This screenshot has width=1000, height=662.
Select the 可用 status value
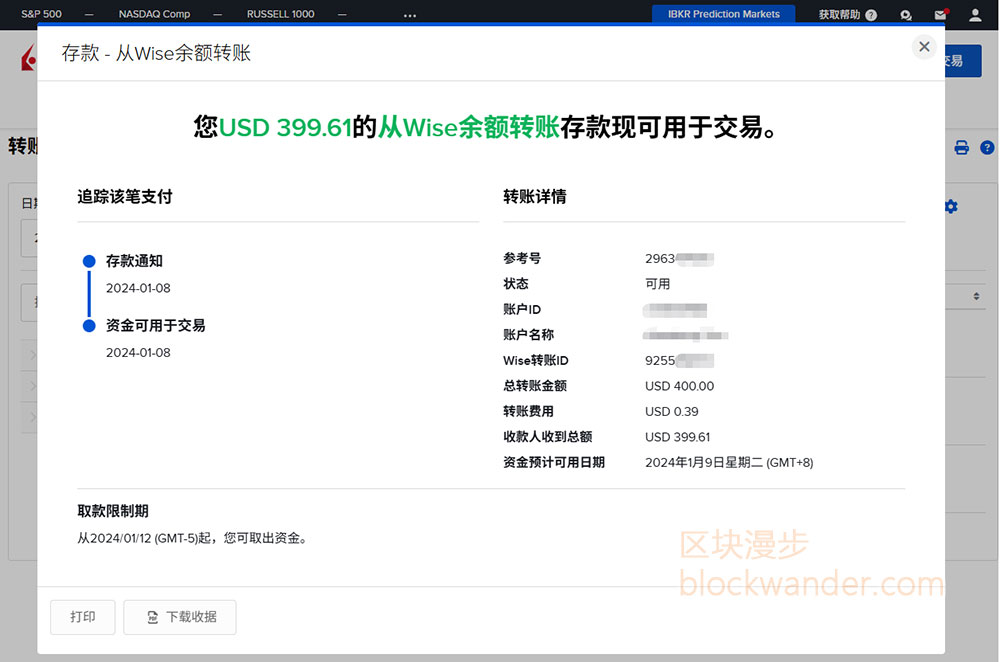(658, 284)
